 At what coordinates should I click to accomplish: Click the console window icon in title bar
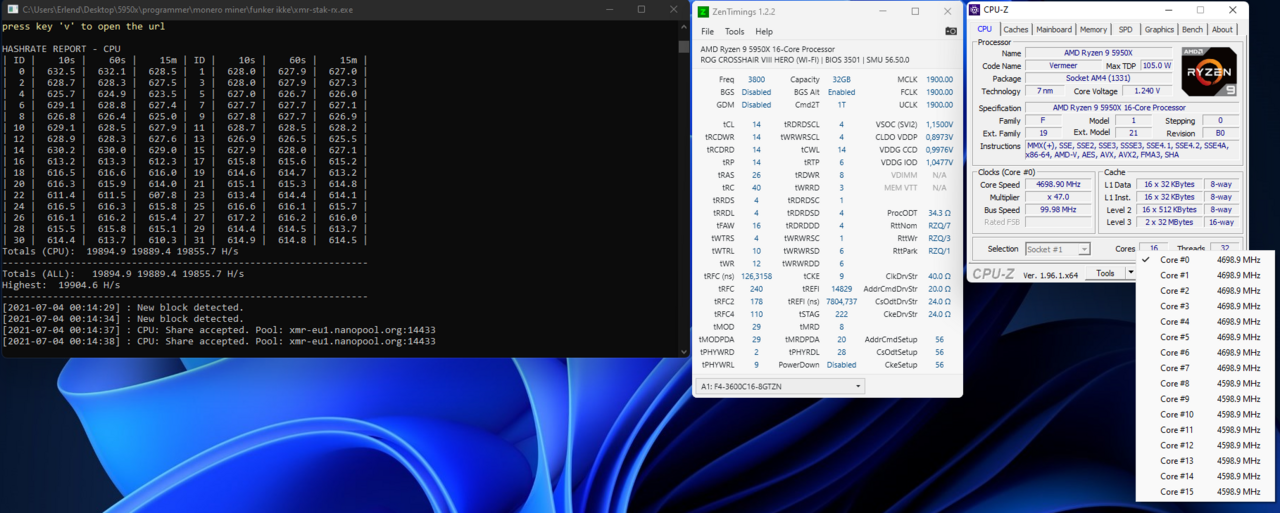(x=11, y=9)
